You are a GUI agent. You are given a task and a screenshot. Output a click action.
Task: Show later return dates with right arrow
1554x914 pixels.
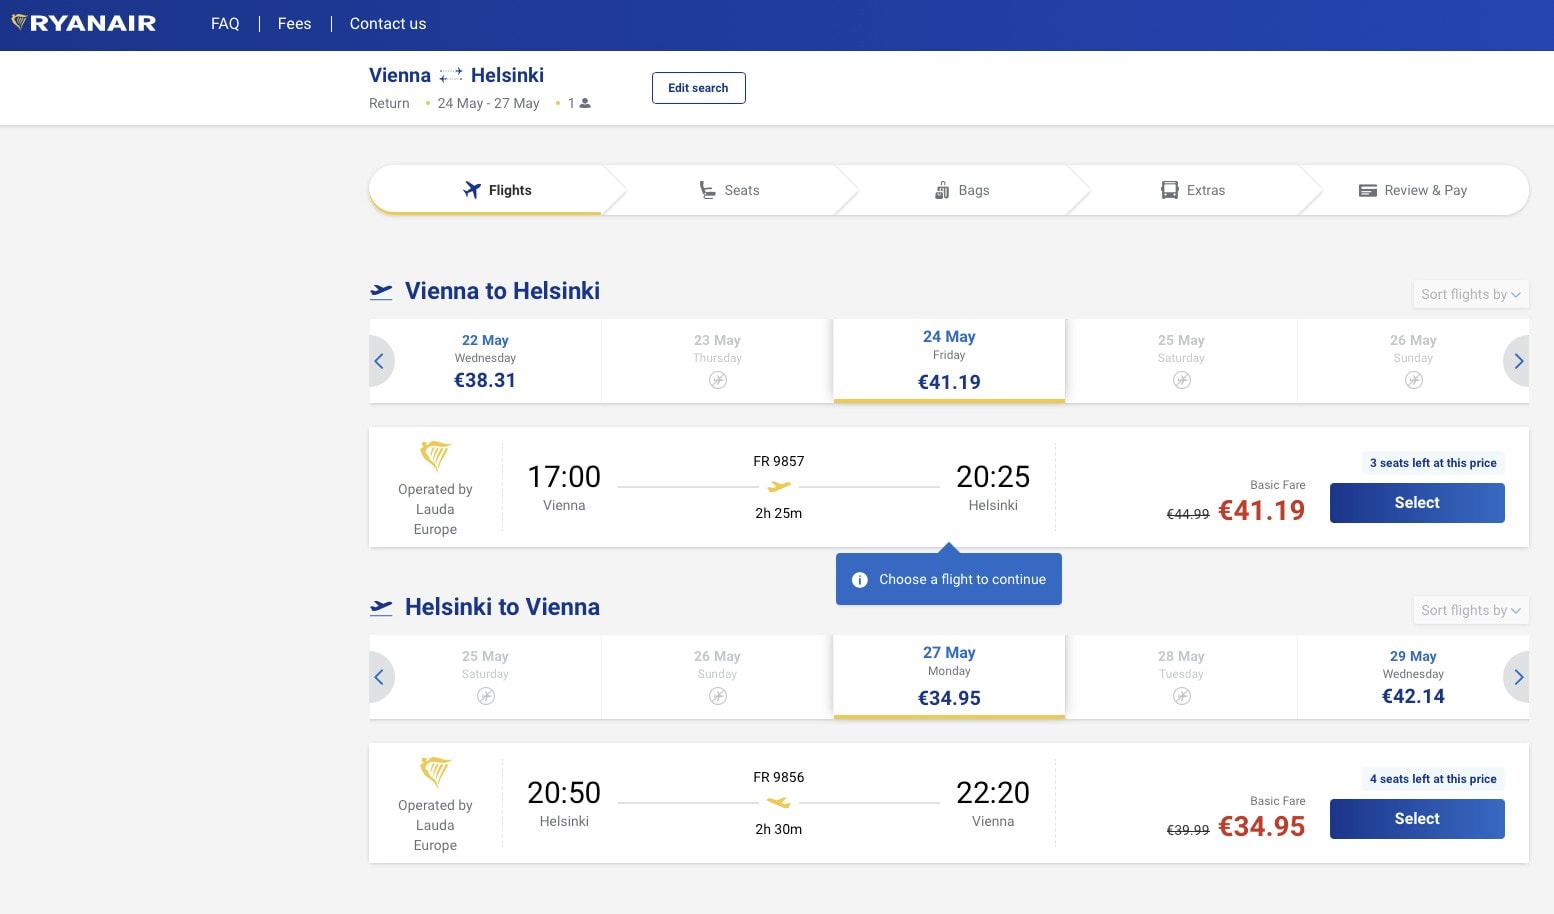coord(1517,677)
